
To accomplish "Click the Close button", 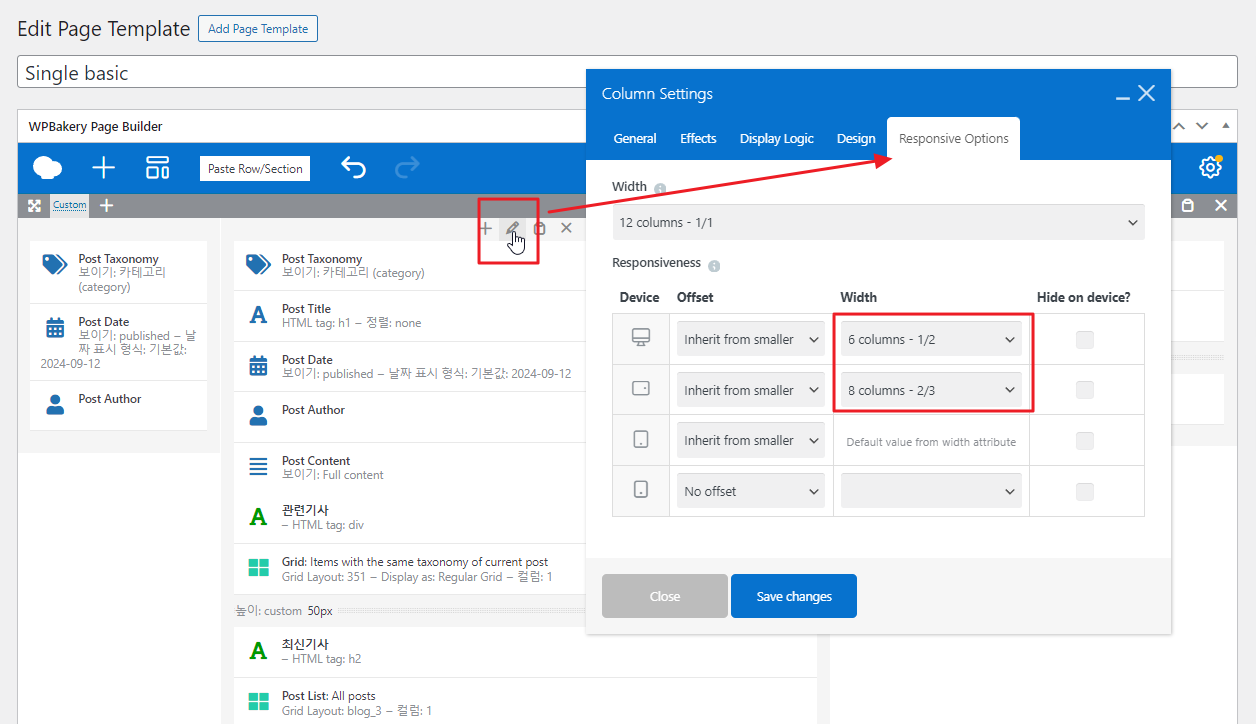I will point(665,596).
